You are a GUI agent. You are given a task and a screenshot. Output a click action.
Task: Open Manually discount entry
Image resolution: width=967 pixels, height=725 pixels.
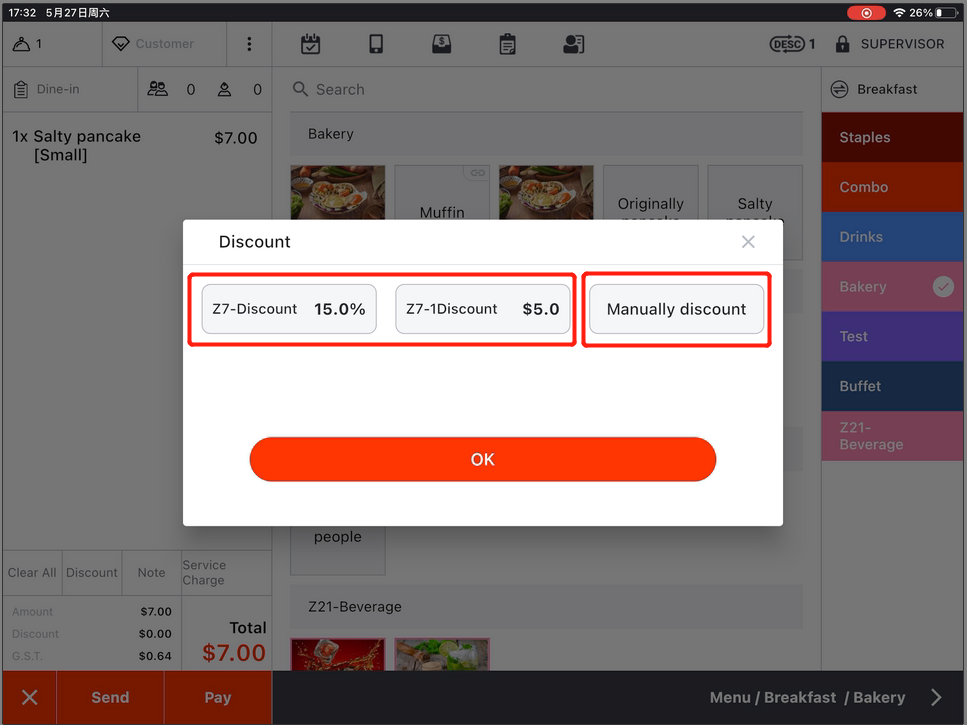coord(676,309)
